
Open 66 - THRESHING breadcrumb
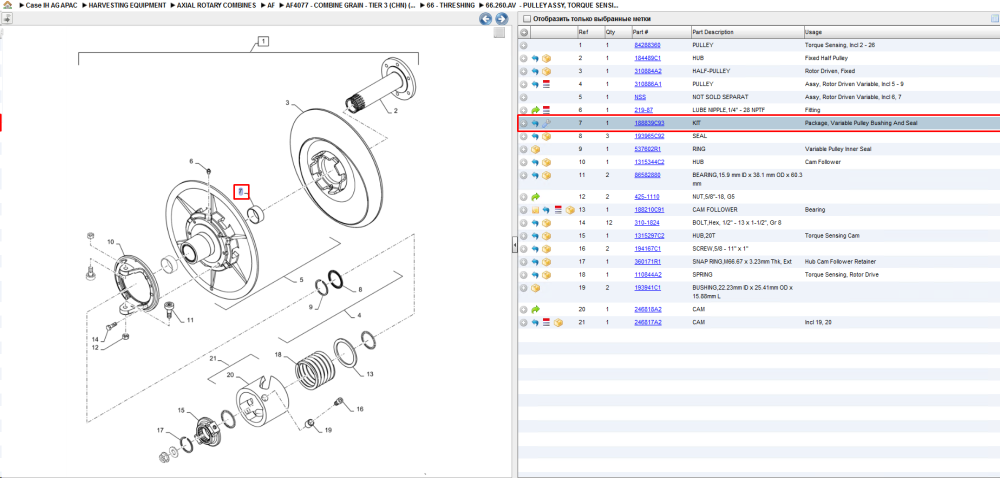point(451,5)
